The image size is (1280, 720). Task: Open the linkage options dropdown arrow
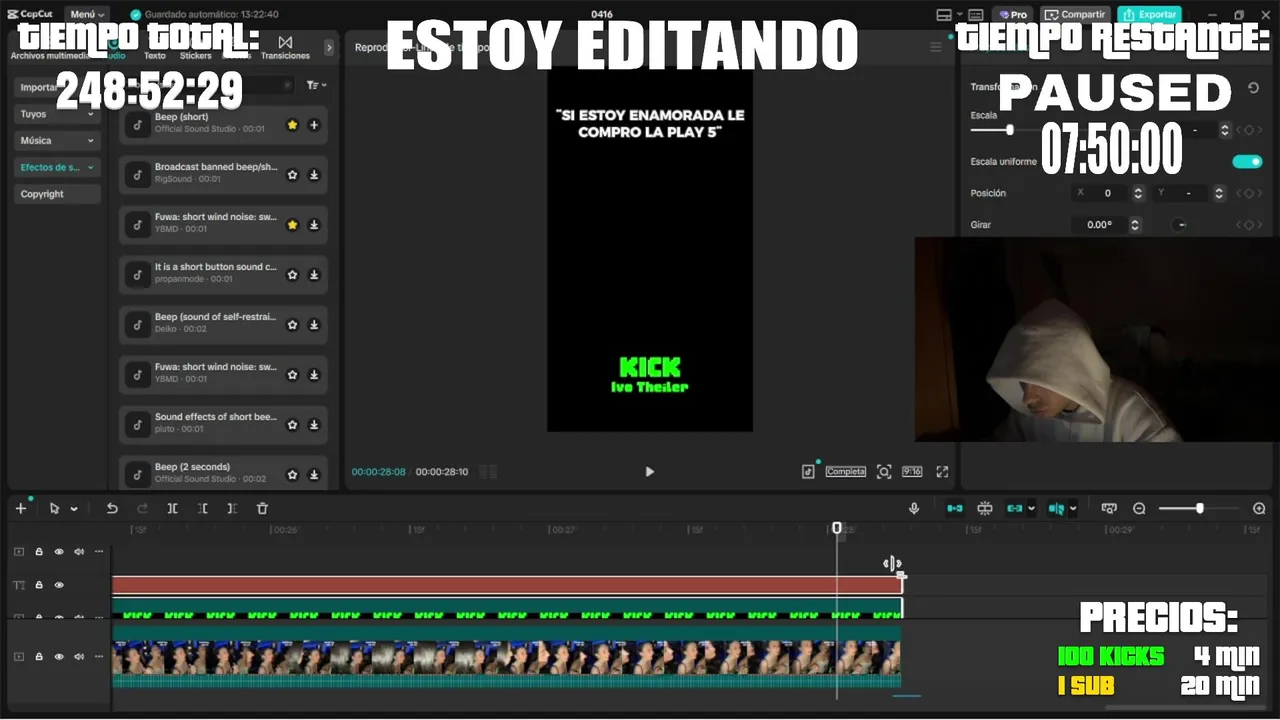pyautogui.click(x=1031, y=508)
